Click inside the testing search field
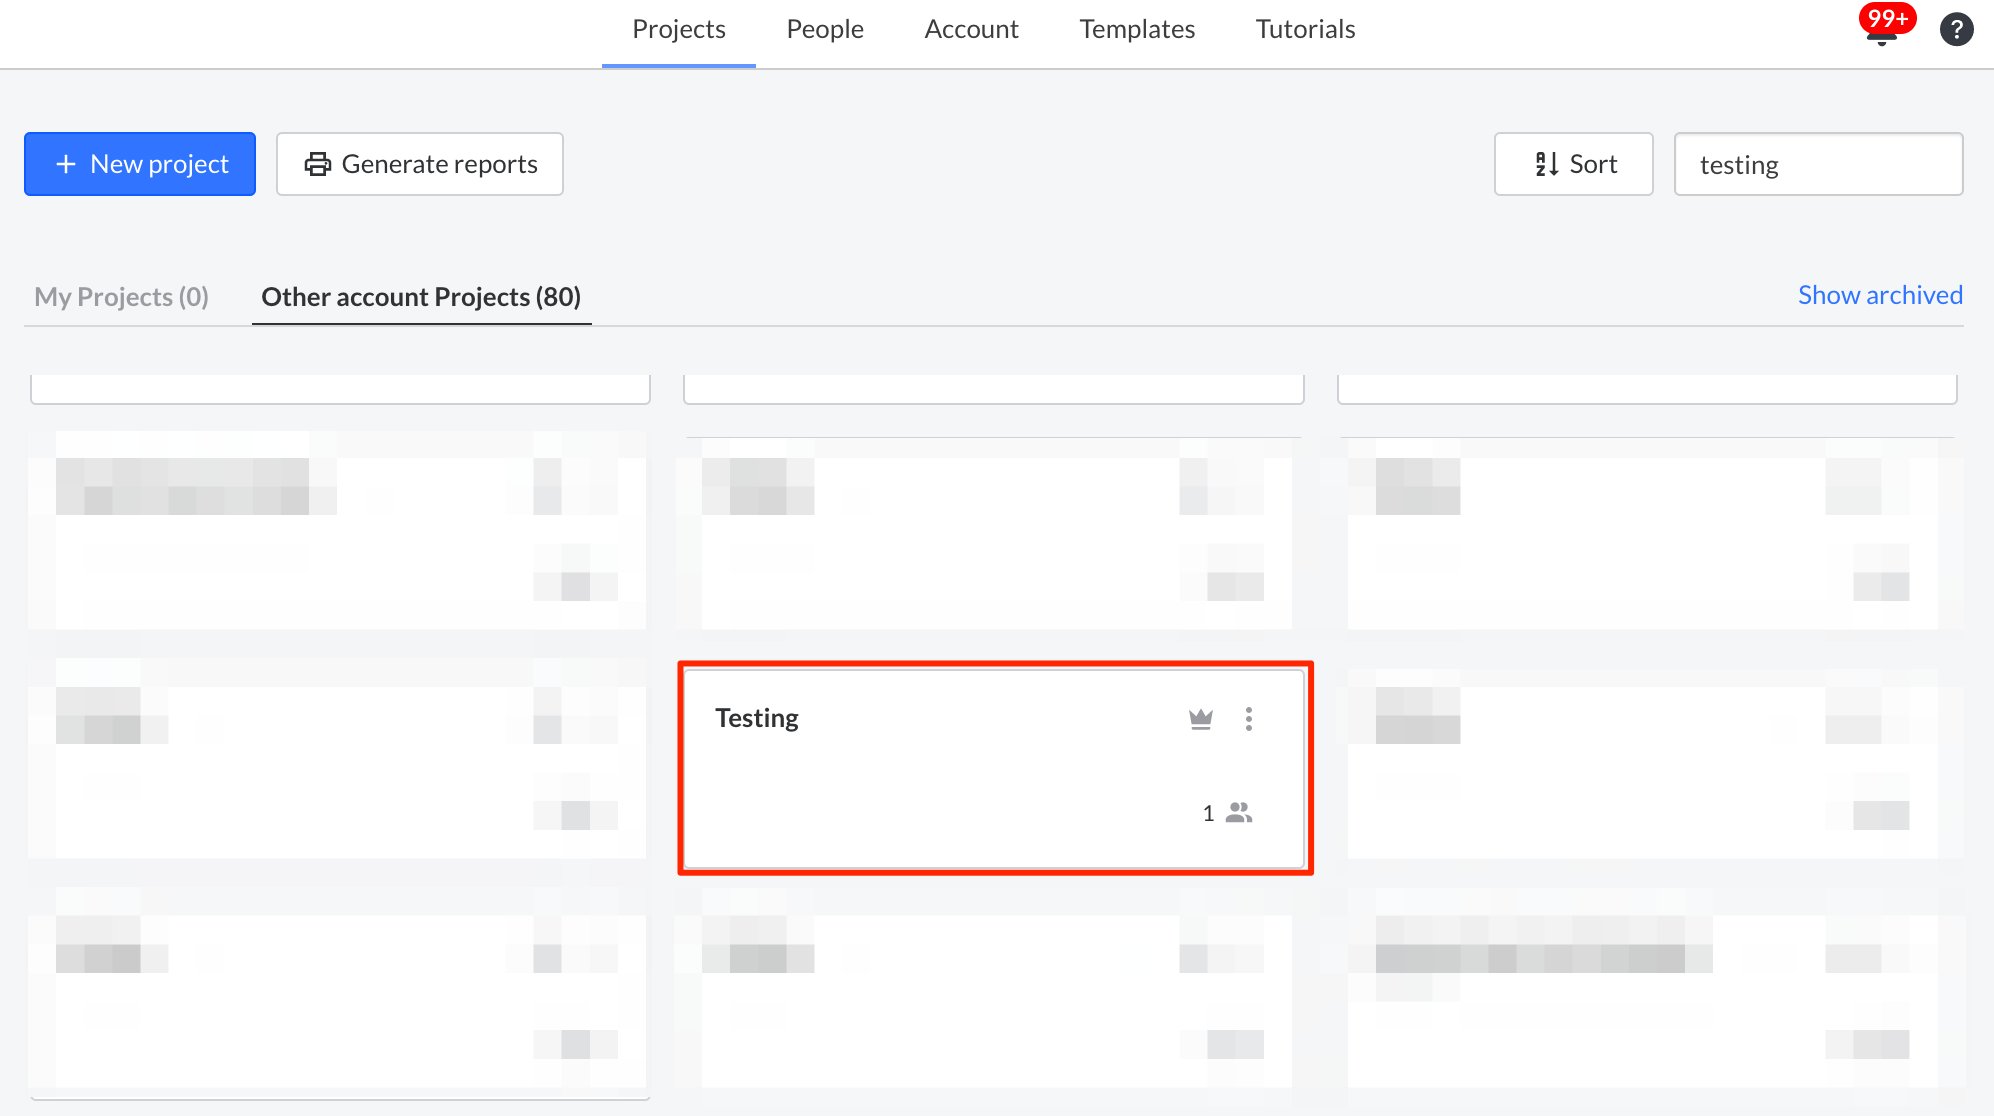Image resolution: width=1994 pixels, height=1116 pixels. 1817,164
